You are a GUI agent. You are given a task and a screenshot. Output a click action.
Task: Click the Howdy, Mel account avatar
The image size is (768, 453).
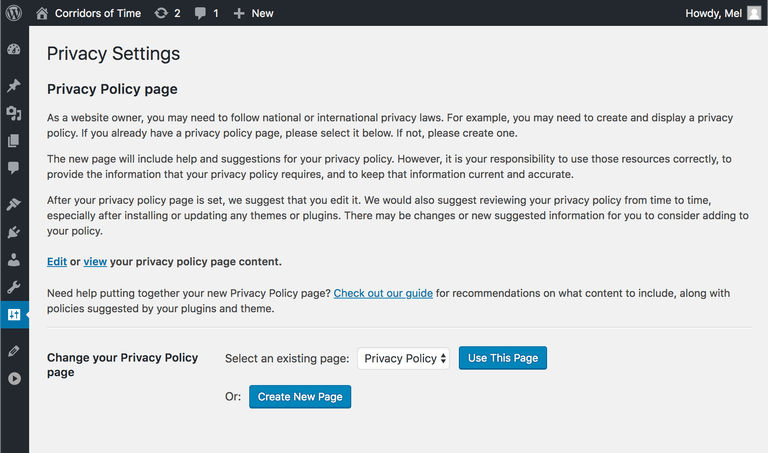click(x=753, y=13)
